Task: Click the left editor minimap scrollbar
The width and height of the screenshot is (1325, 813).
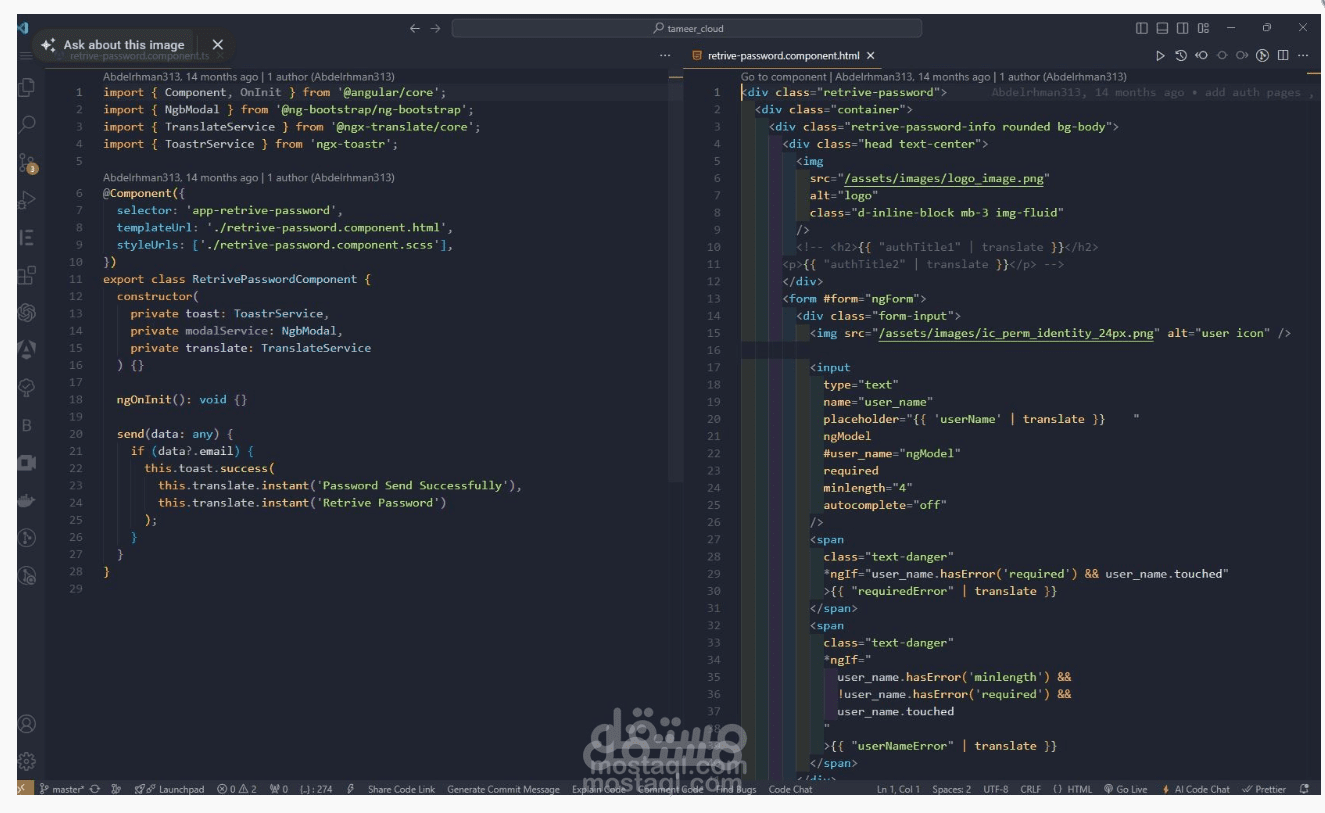Action: pos(677,275)
